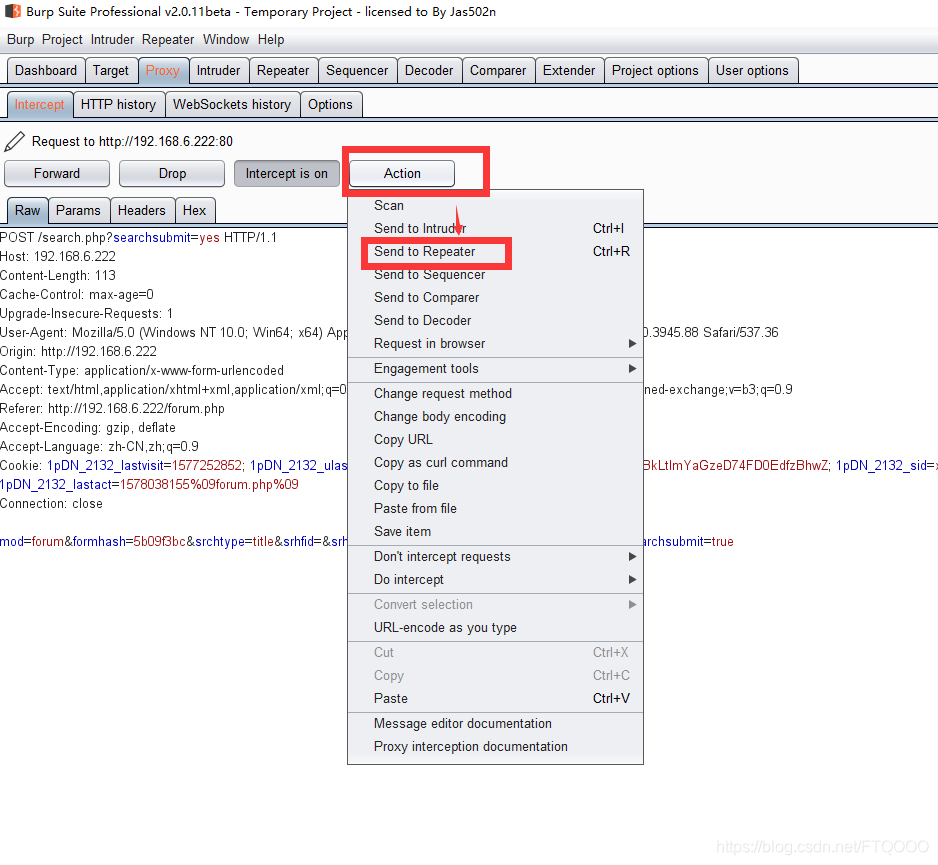Switch to the Target tab

pyautogui.click(x=111, y=71)
